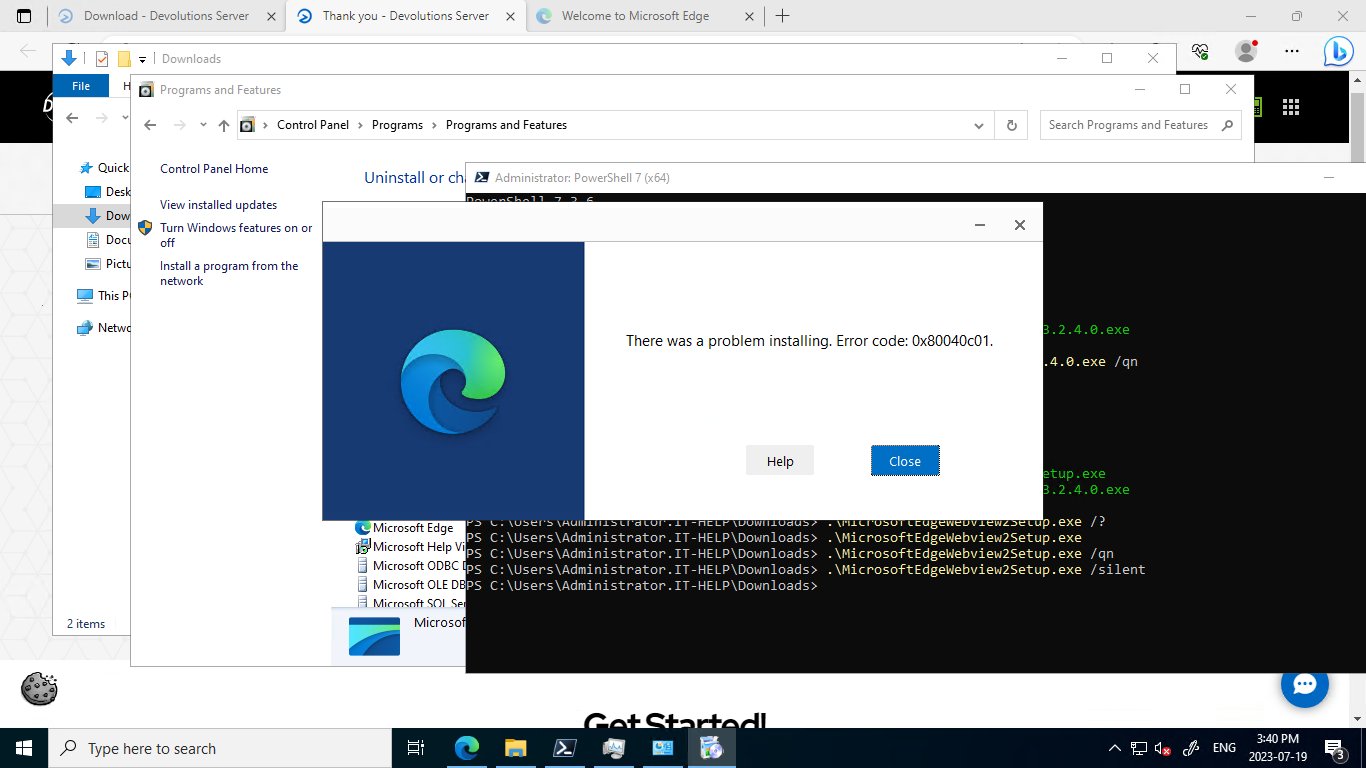
Task: Open the notification center icon
Action: pos(1336,748)
